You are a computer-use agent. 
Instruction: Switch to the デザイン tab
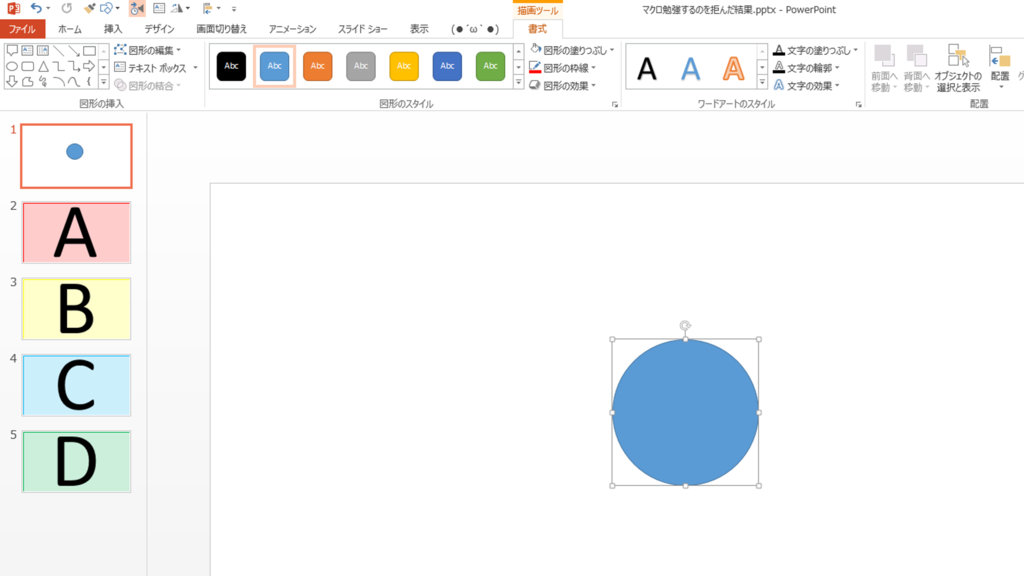tap(159, 29)
